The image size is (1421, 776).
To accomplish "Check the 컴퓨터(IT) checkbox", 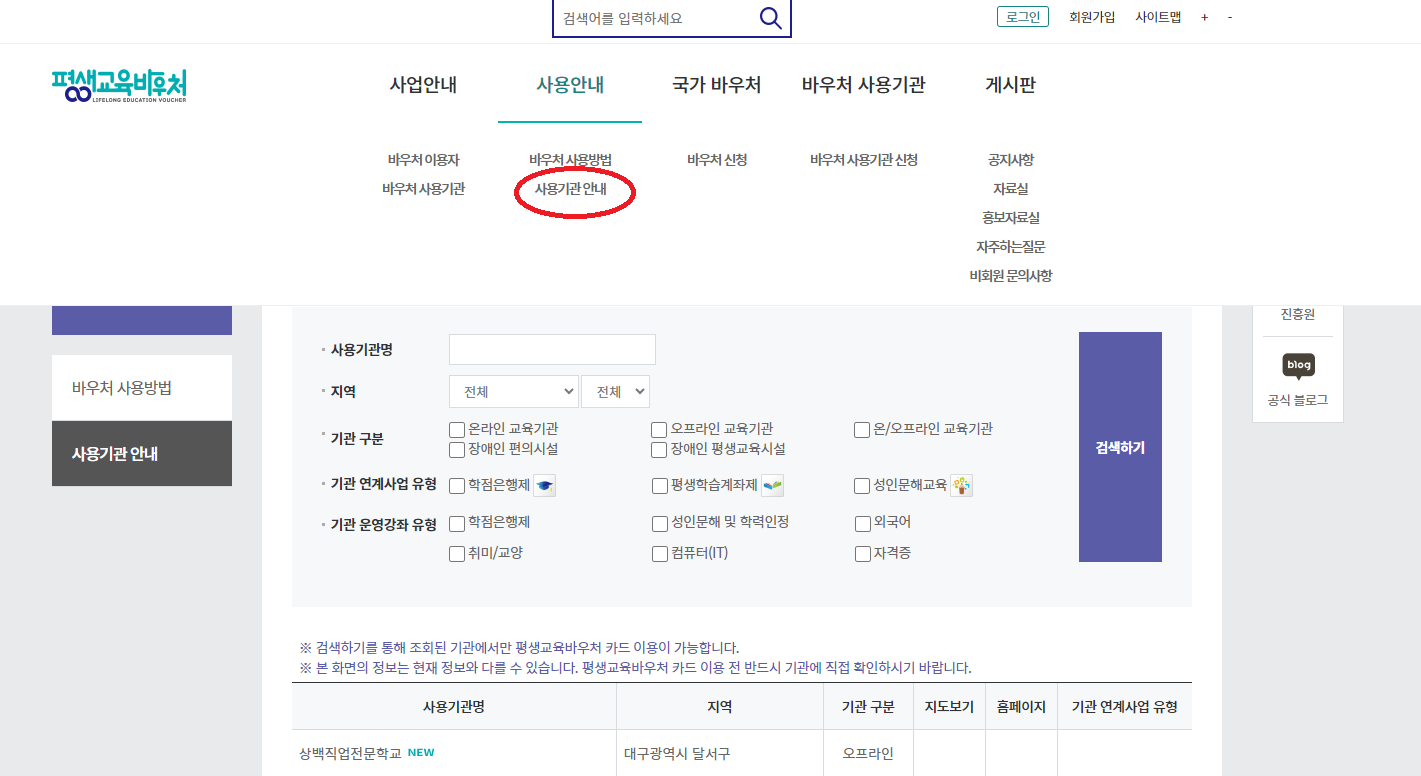I will pyautogui.click(x=660, y=554).
